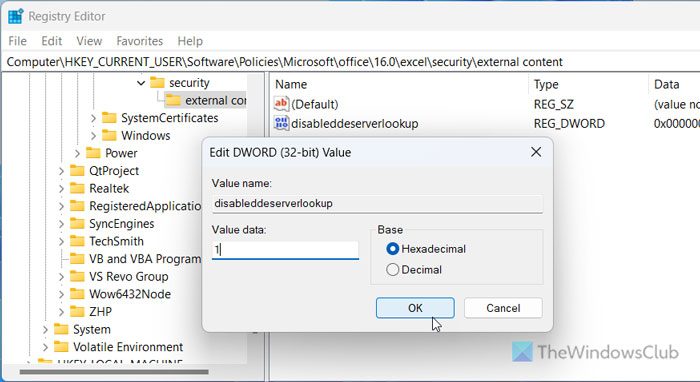This screenshot has width=700, height=382.
Task: Click the Registry Editor app icon
Action: pyautogui.click(x=16, y=16)
